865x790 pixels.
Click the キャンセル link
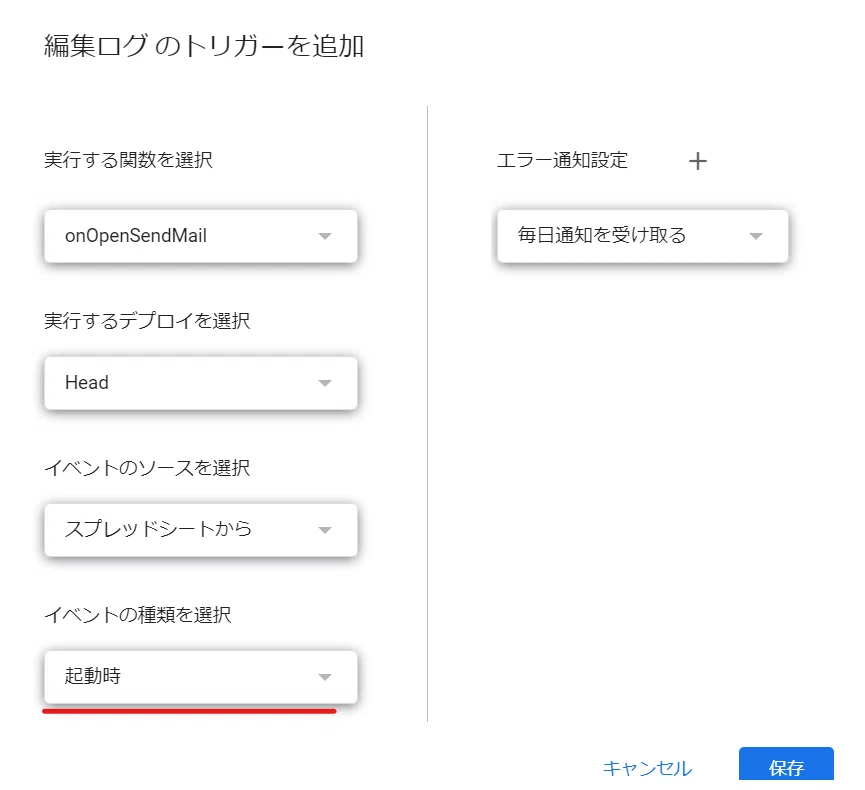click(647, 768)
